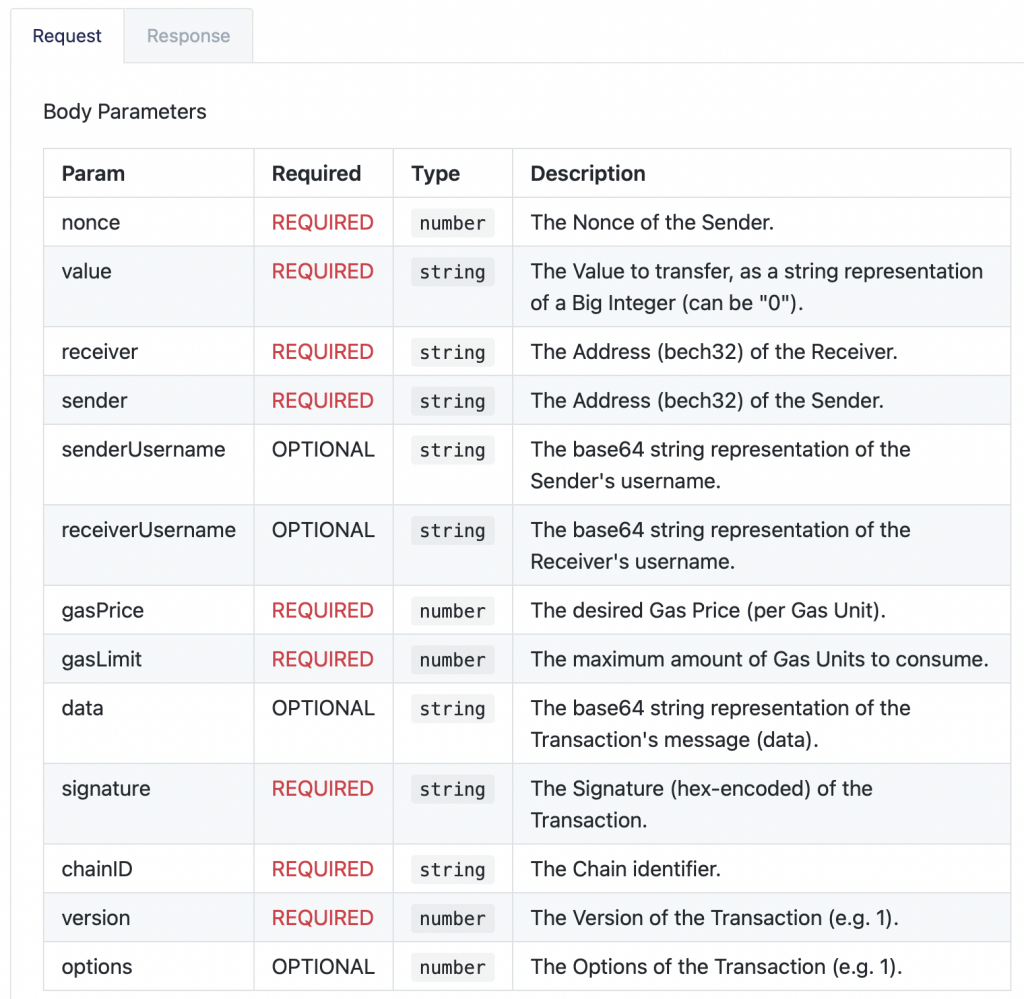
Task: Click the gasLimit parameter name
Action: [x=101, y=659]
